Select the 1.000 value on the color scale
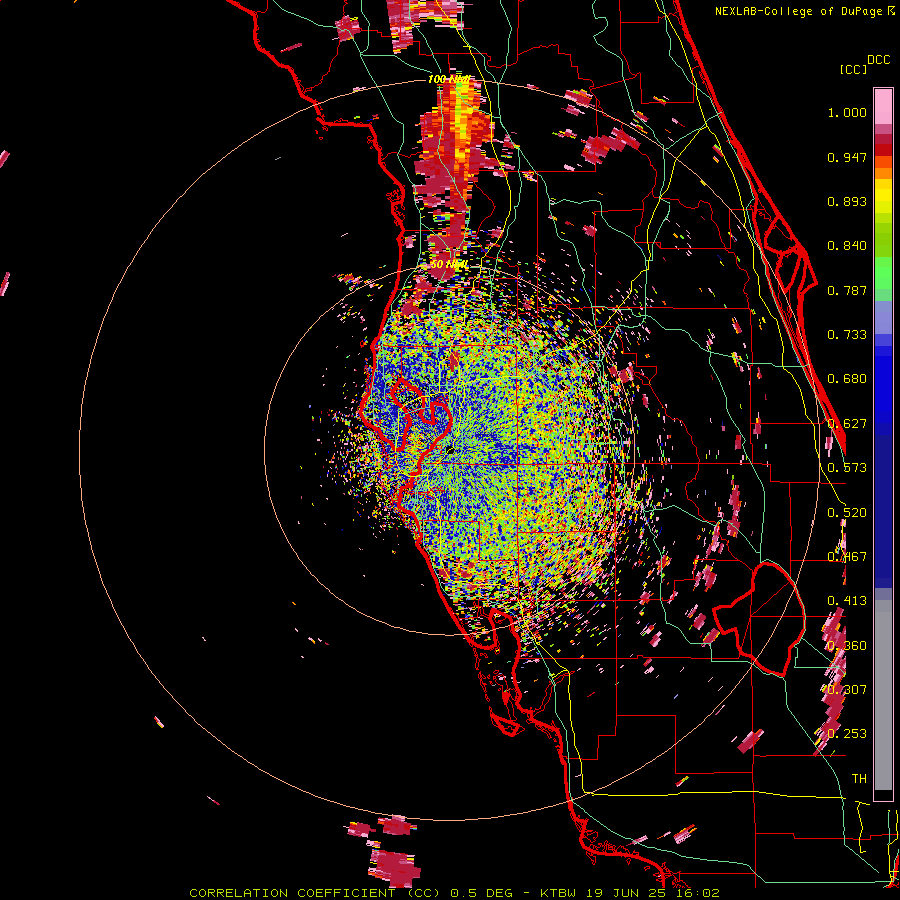The width and height of the screenshot is (900, 900). [847, 112]
